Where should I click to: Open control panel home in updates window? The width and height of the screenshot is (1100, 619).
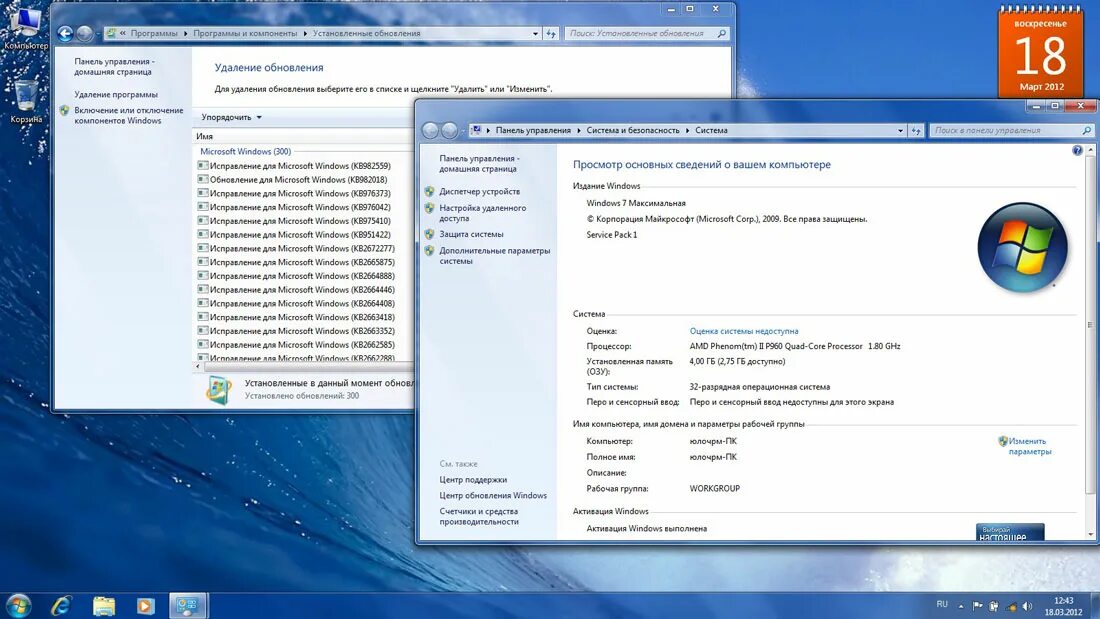coord(114,67)
